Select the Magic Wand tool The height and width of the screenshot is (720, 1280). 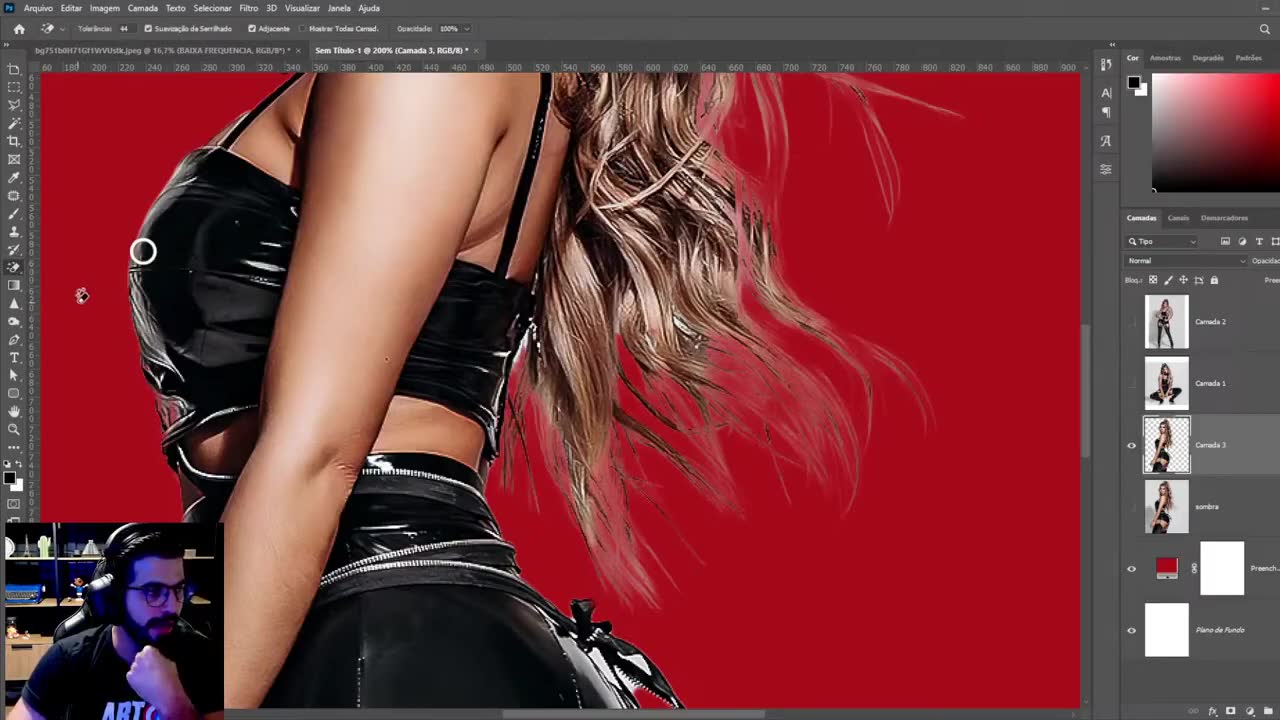coord(14,123)
